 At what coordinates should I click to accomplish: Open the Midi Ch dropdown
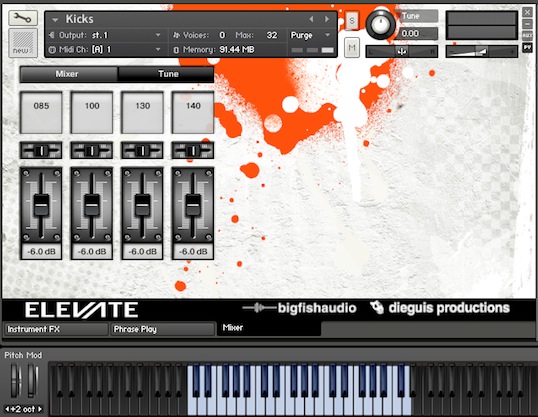pyautogui.click(x=158, y=49)
